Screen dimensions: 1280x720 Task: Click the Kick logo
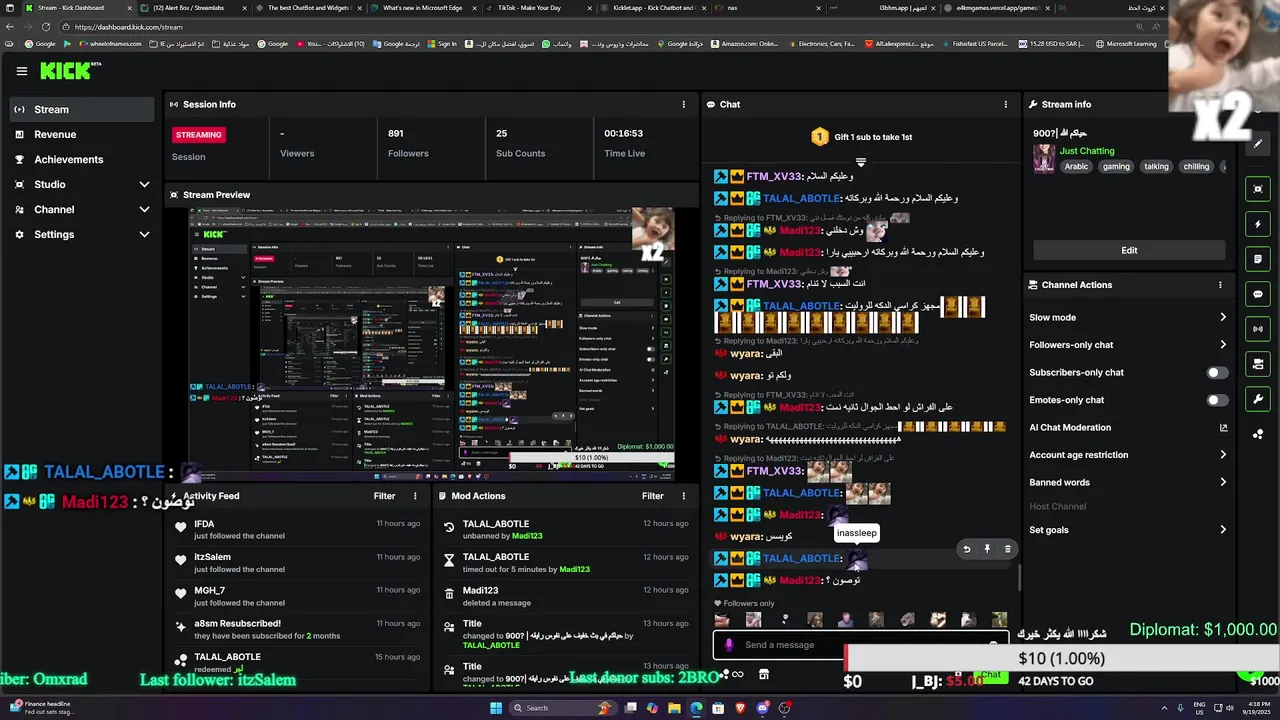66,71
